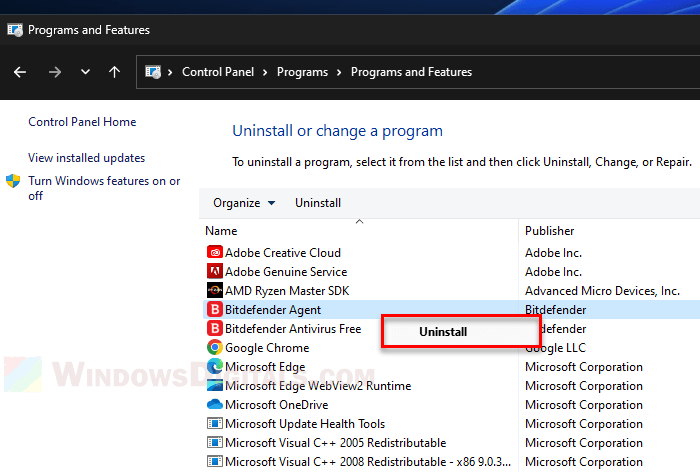The height and width of the screenshot is (472, 700).
Task: Click Microsoft Corporation publisher for WebView2 Runtime
Action: click(584, 386)
